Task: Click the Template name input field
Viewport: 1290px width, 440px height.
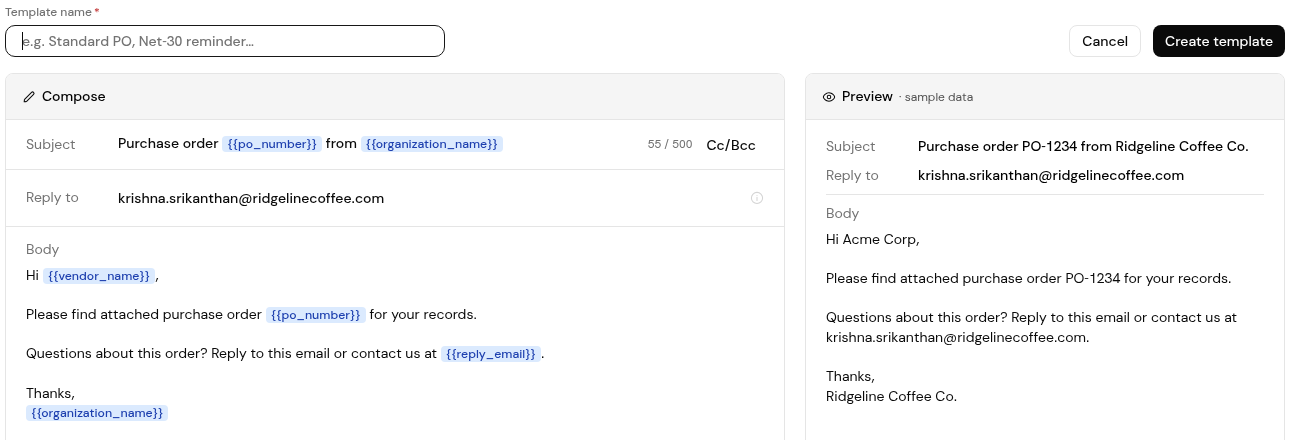Action: point(225,41)
